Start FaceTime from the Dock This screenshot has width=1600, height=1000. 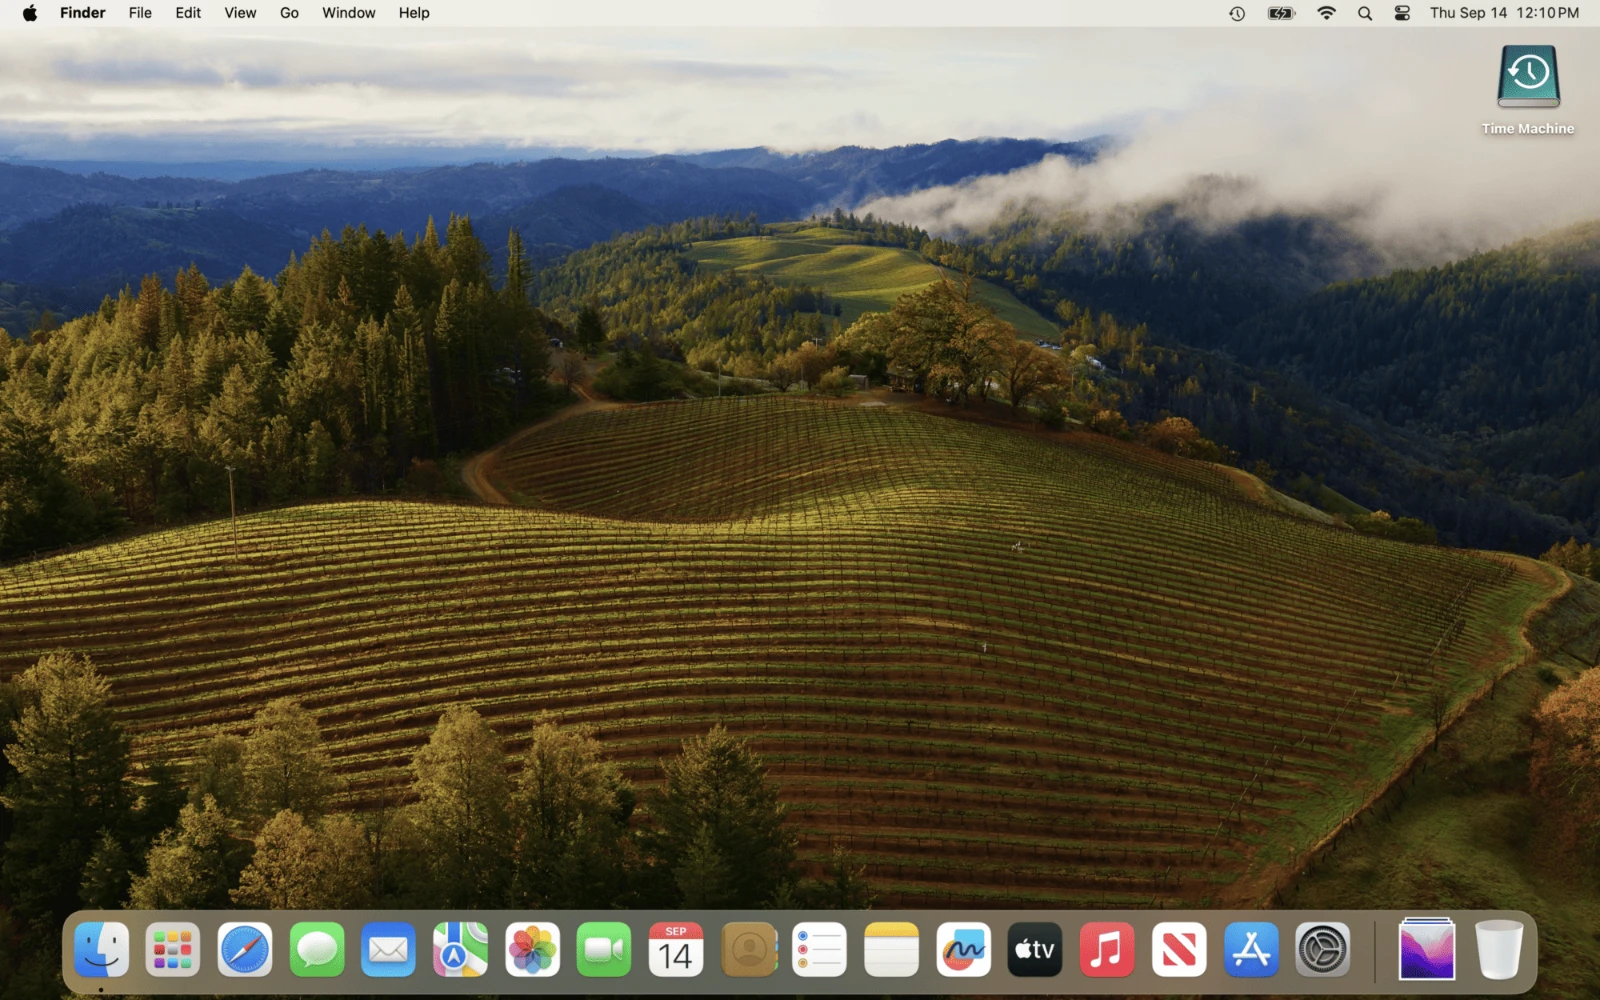pyautogui.click(x=604, y=950)
